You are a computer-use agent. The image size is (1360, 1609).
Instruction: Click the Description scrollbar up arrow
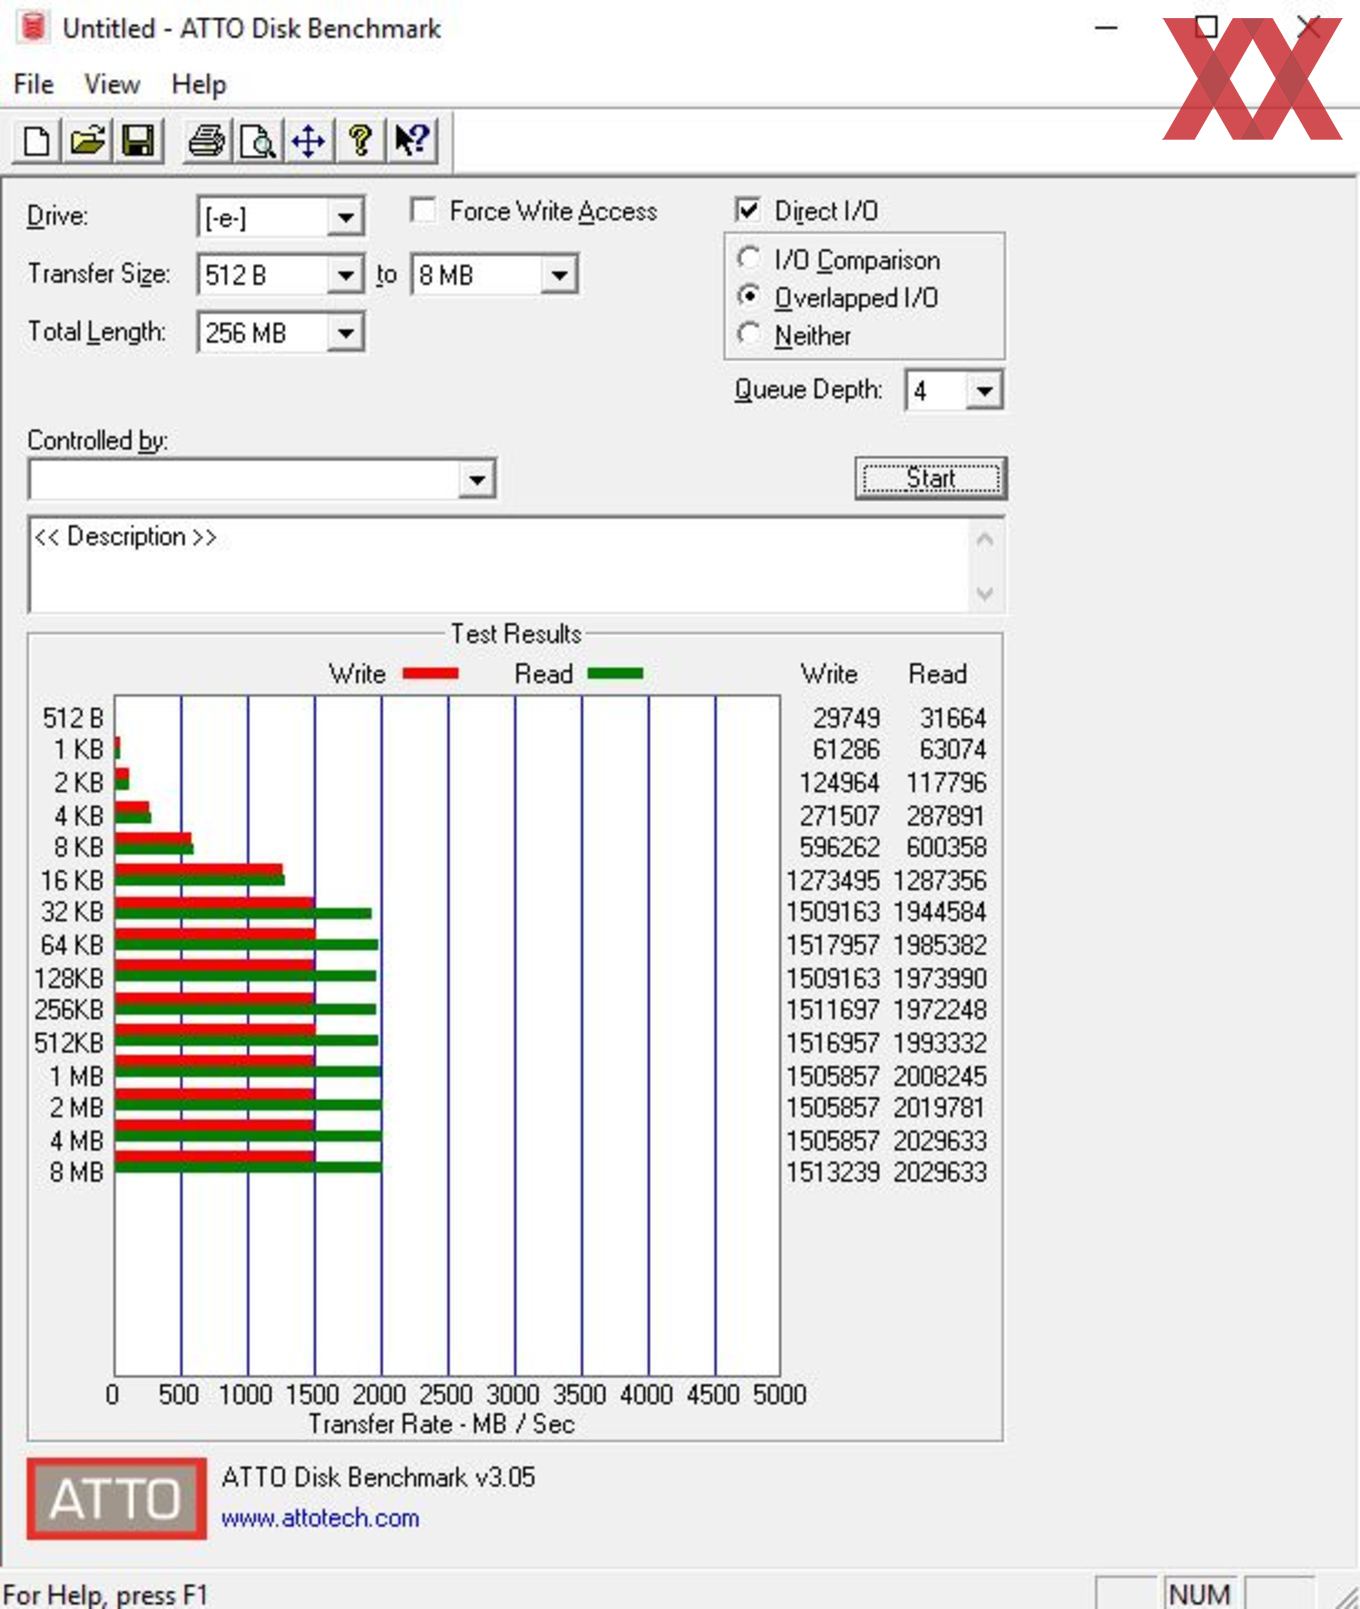coord(985,540)
